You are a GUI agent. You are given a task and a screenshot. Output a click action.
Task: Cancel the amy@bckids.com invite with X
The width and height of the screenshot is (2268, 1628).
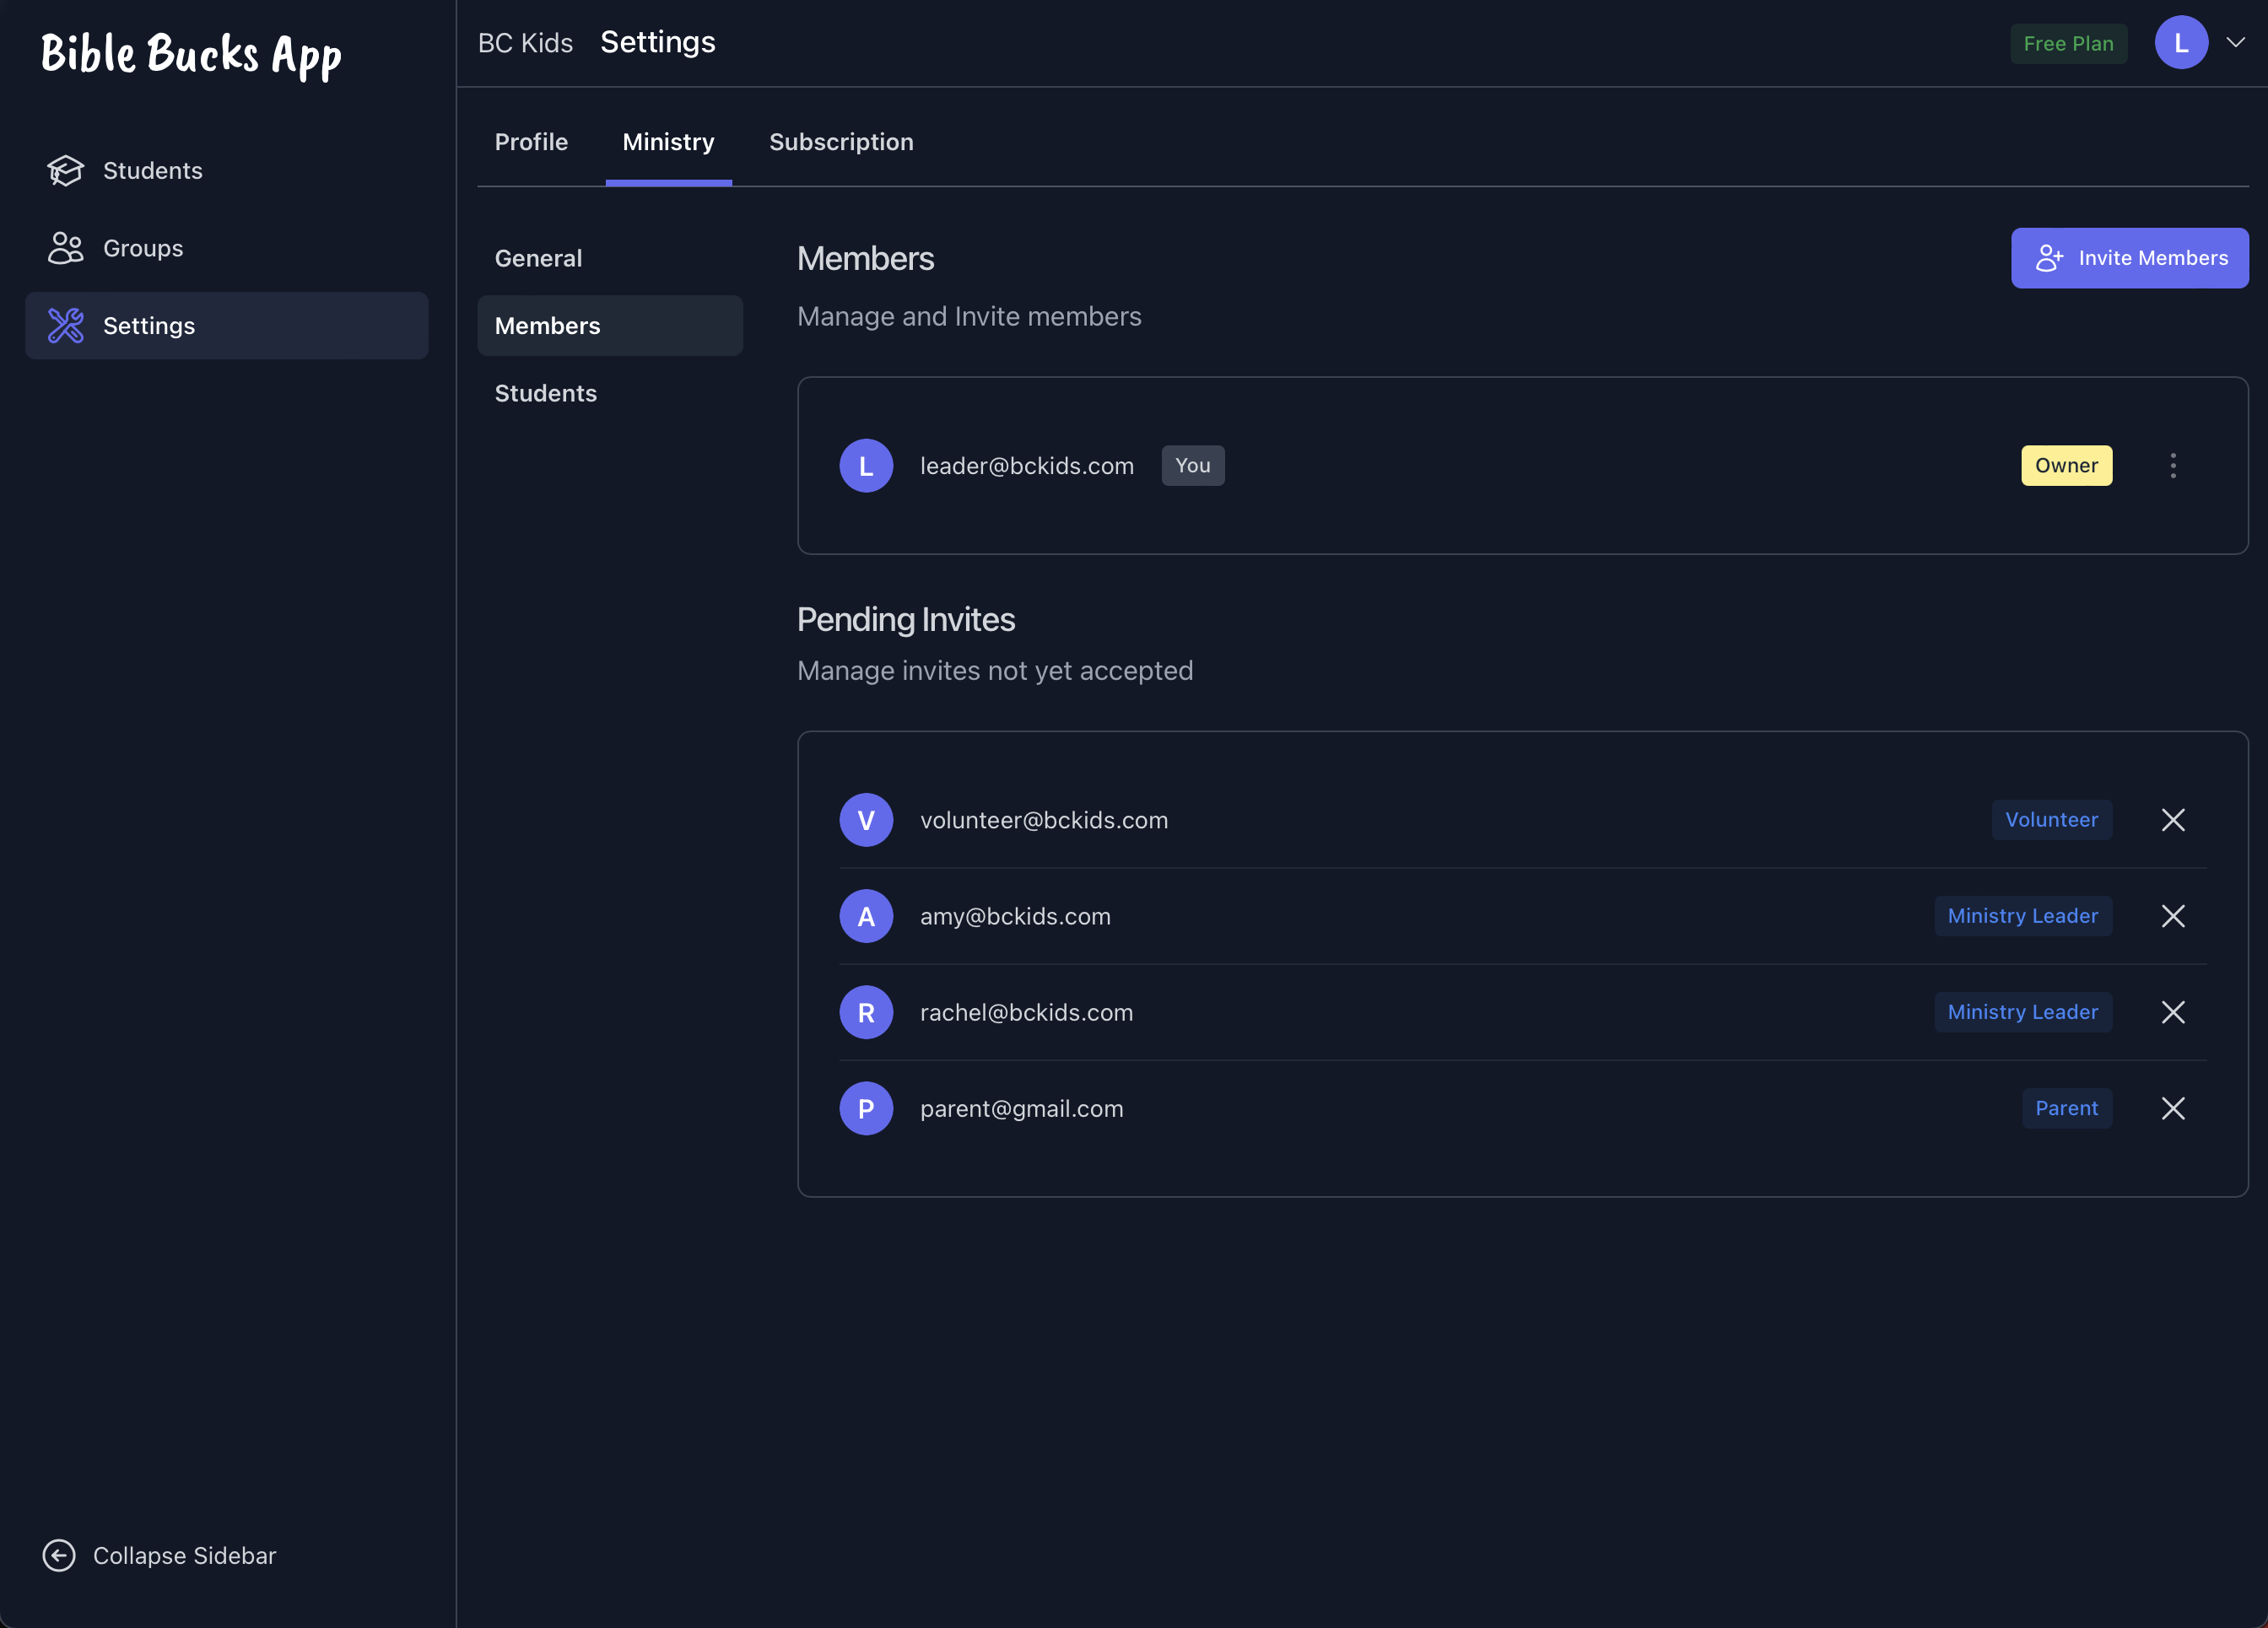click(2172, 916)
